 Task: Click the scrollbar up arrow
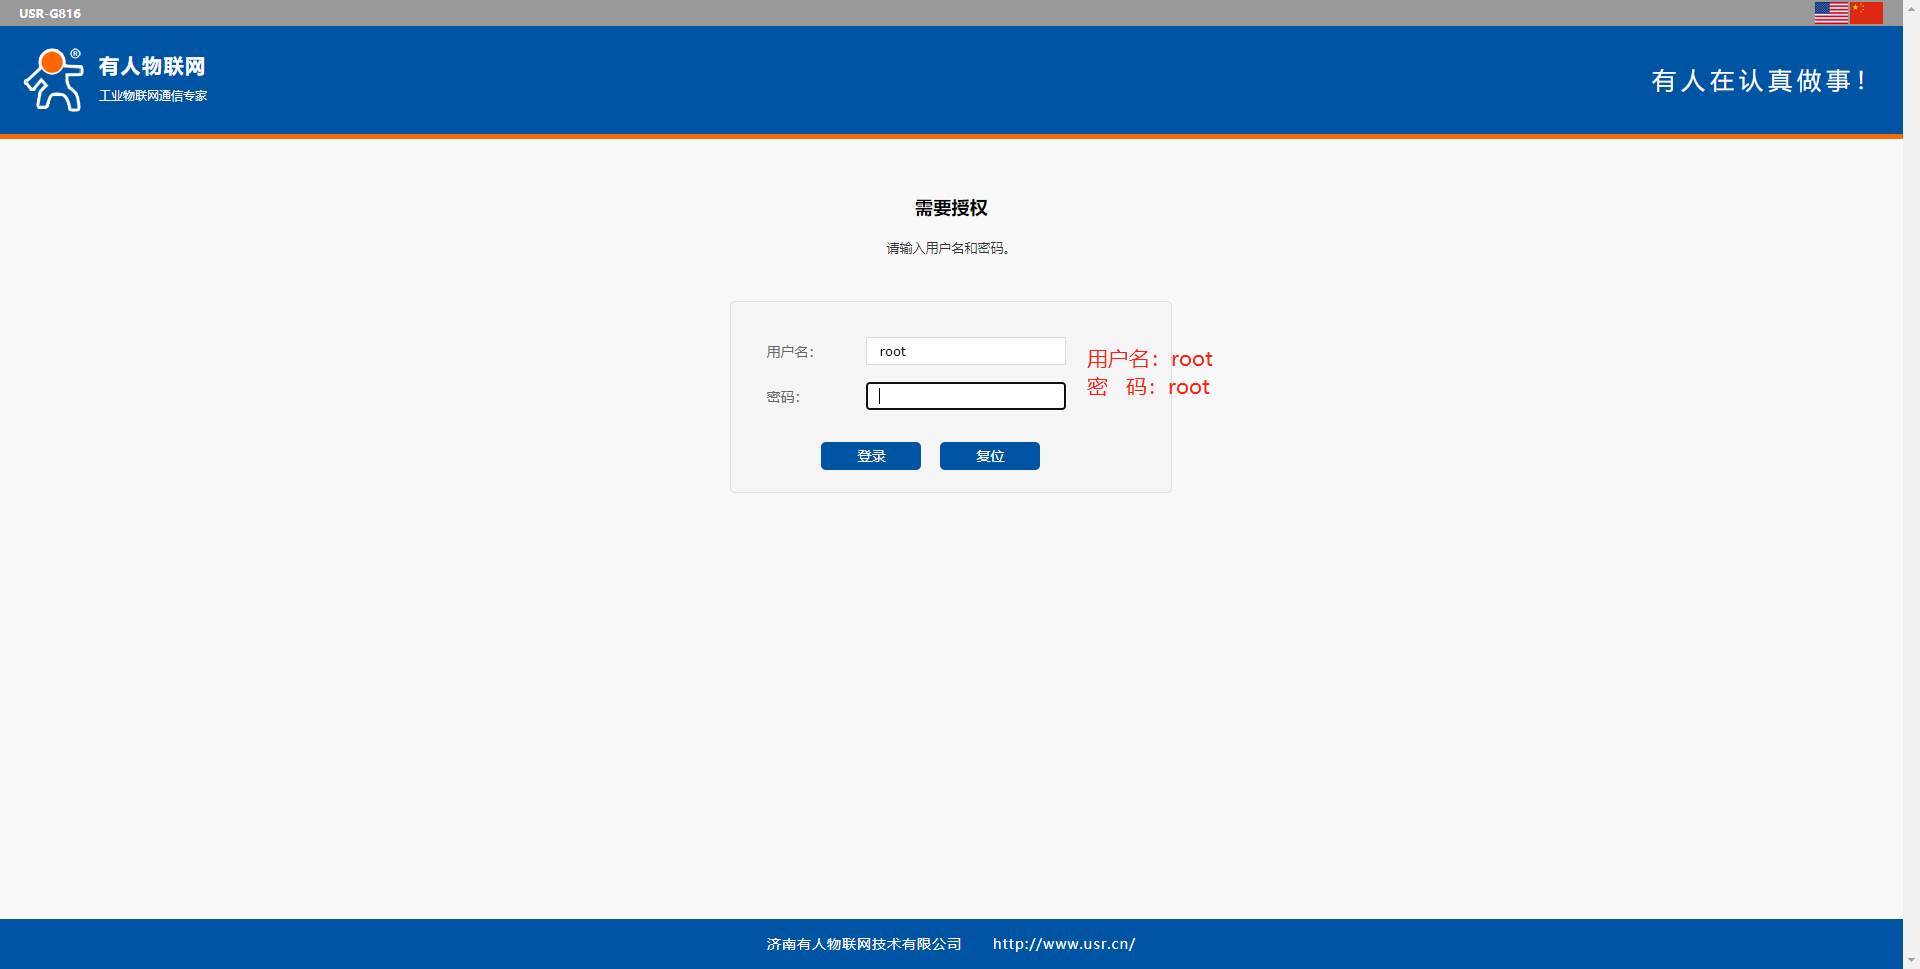click(x=1911, y=8)
